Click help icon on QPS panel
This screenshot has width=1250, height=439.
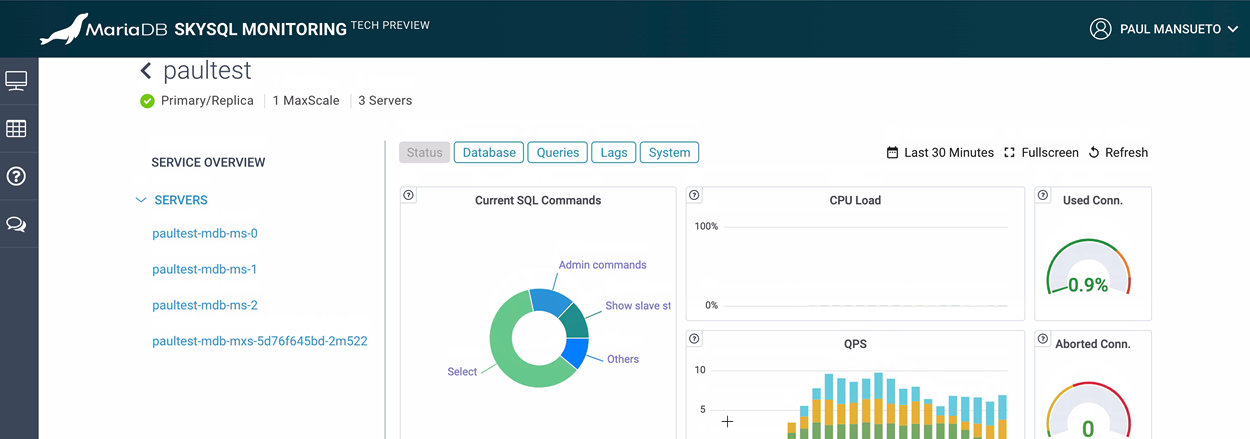tap(694, 339)
